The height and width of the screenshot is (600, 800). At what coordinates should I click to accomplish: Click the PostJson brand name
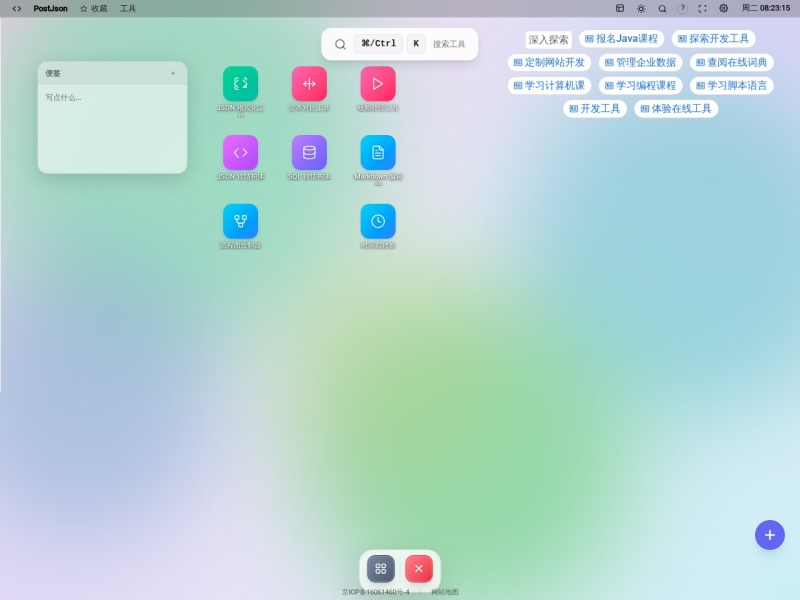51,8
